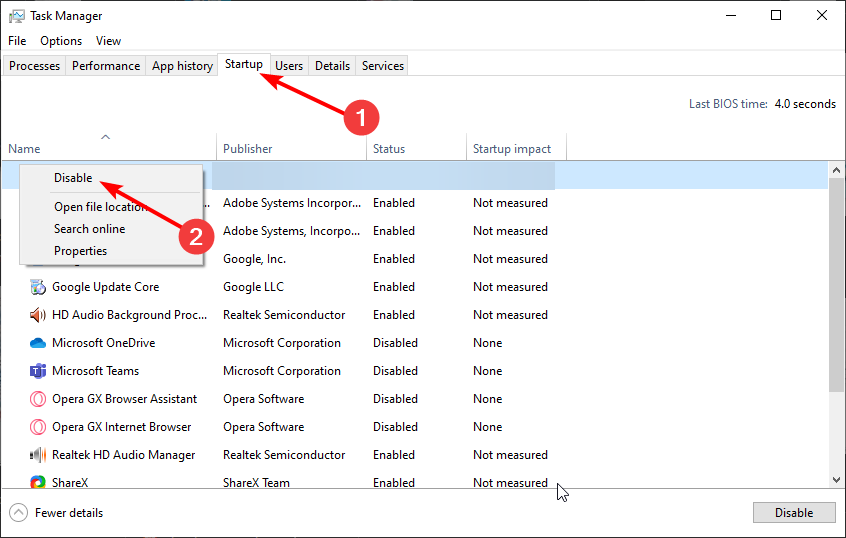846x538 pixels.
Task: Click Realtek Semiconductor for HD Audio Background
Action: [x=284, y=315]
